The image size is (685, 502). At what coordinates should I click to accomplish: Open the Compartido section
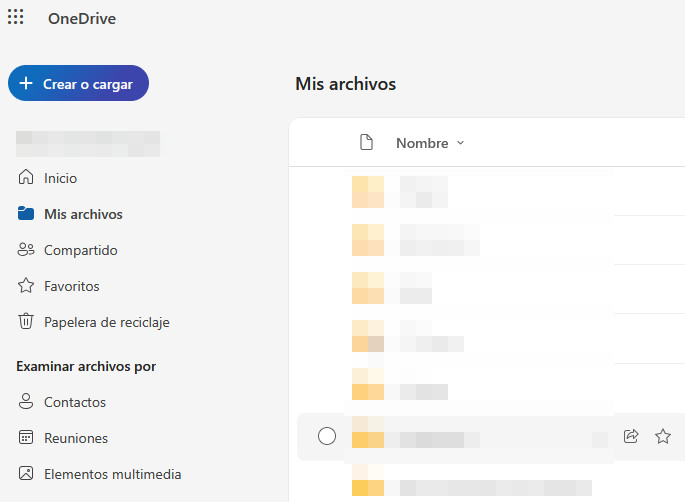80,250
